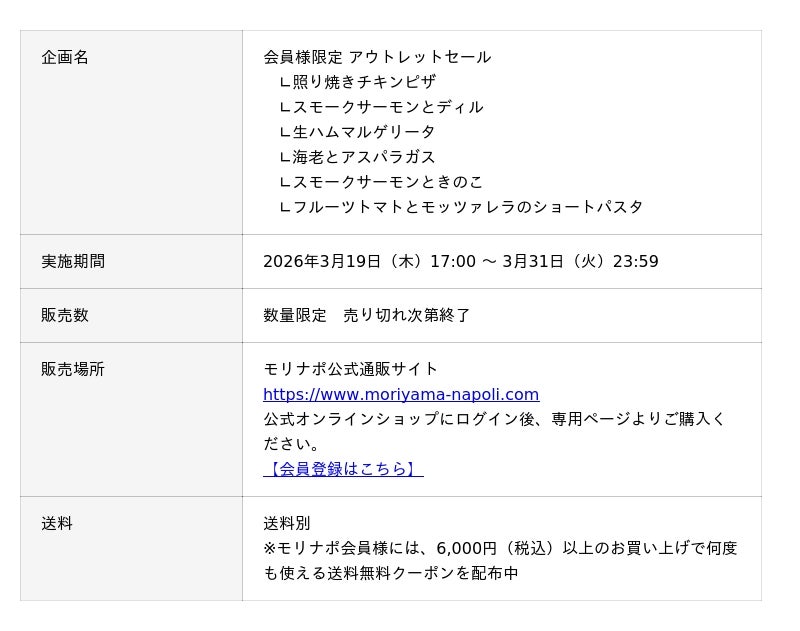The image size is (800, 631).
Task: Open the moriyama-napoli.com website link
Action: (x=401, y=394)
